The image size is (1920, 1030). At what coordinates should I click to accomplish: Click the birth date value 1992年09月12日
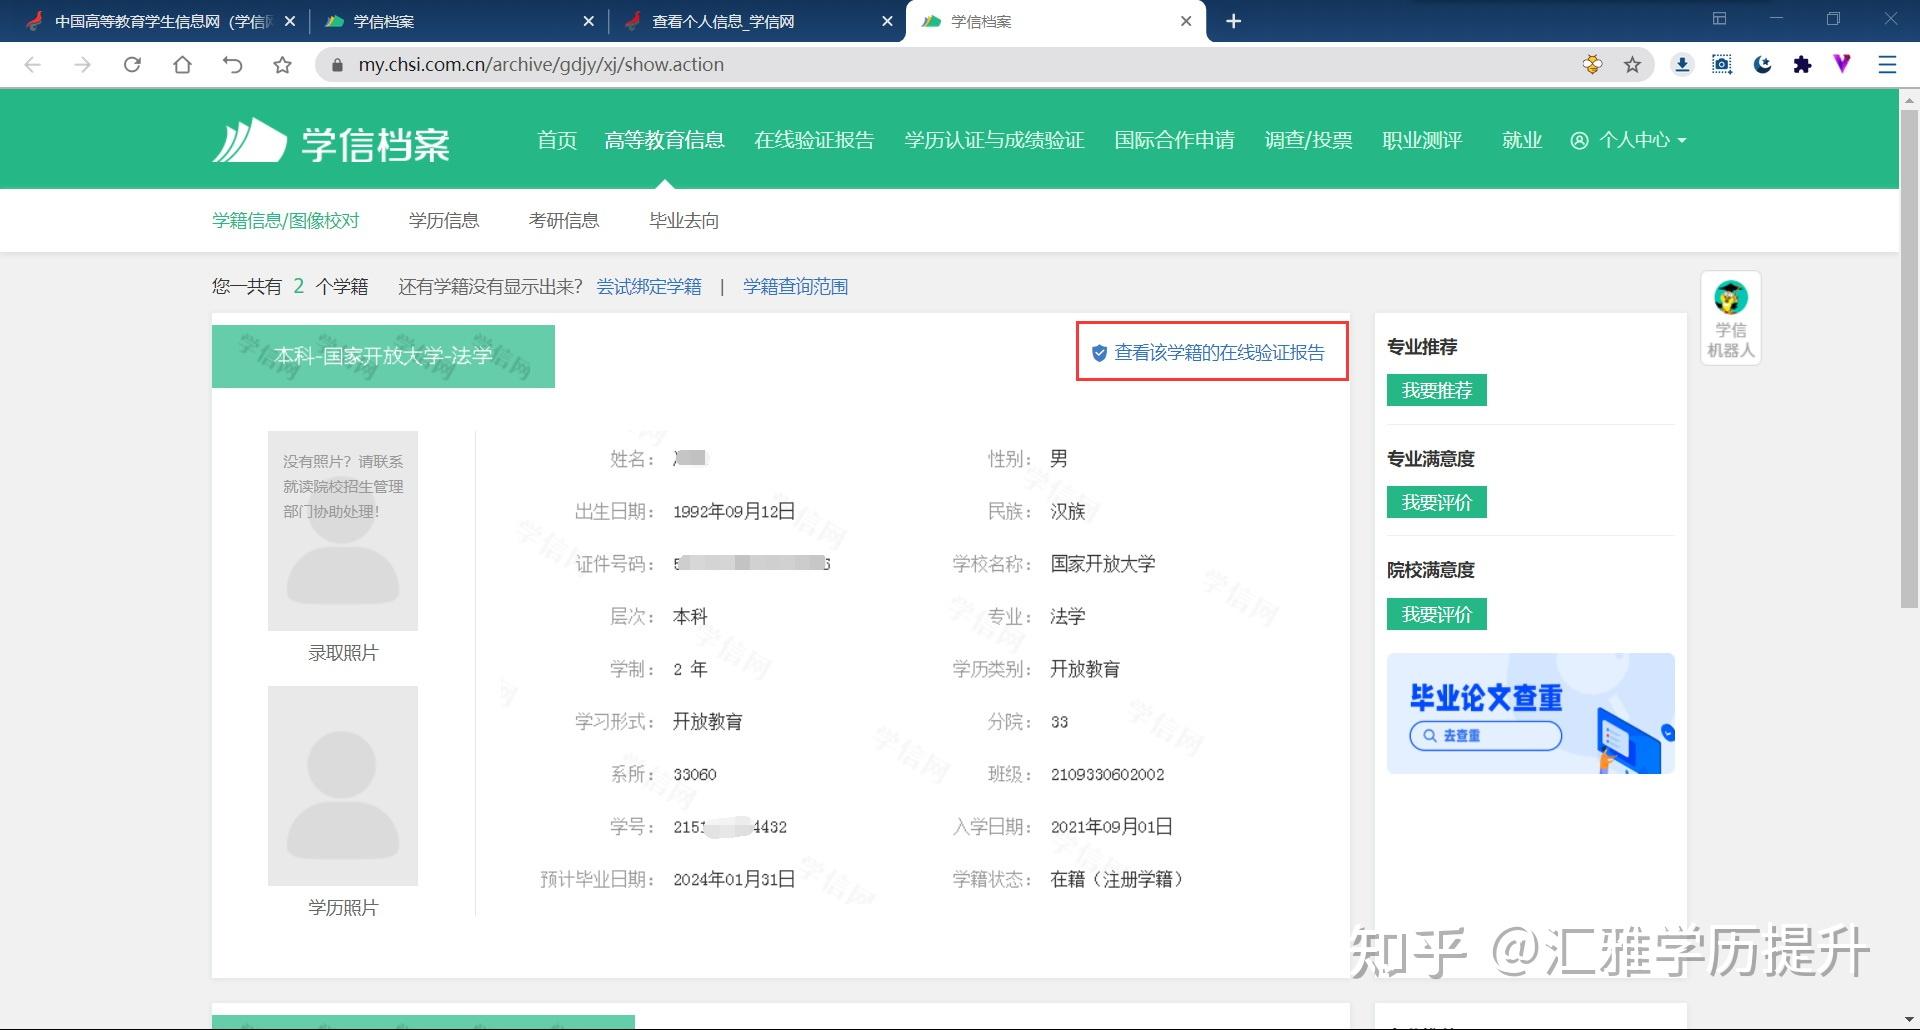[734, 512]
